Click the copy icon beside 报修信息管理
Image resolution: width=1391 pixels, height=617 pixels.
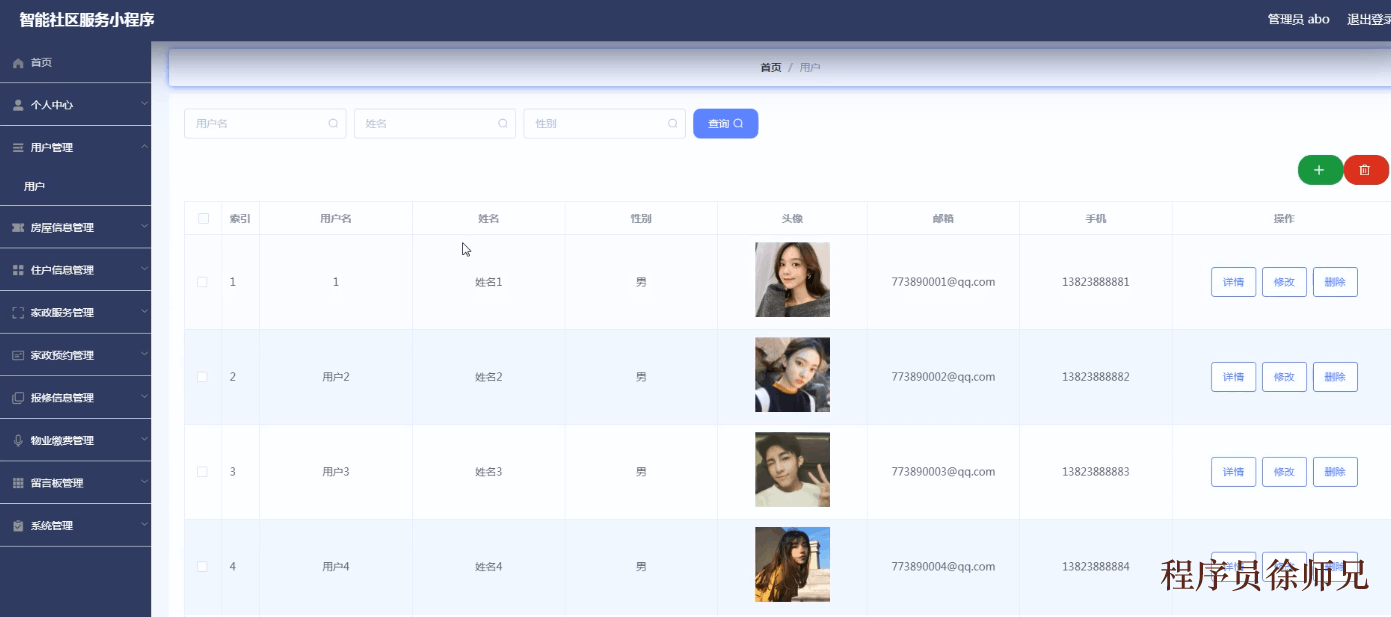(18, 398)
